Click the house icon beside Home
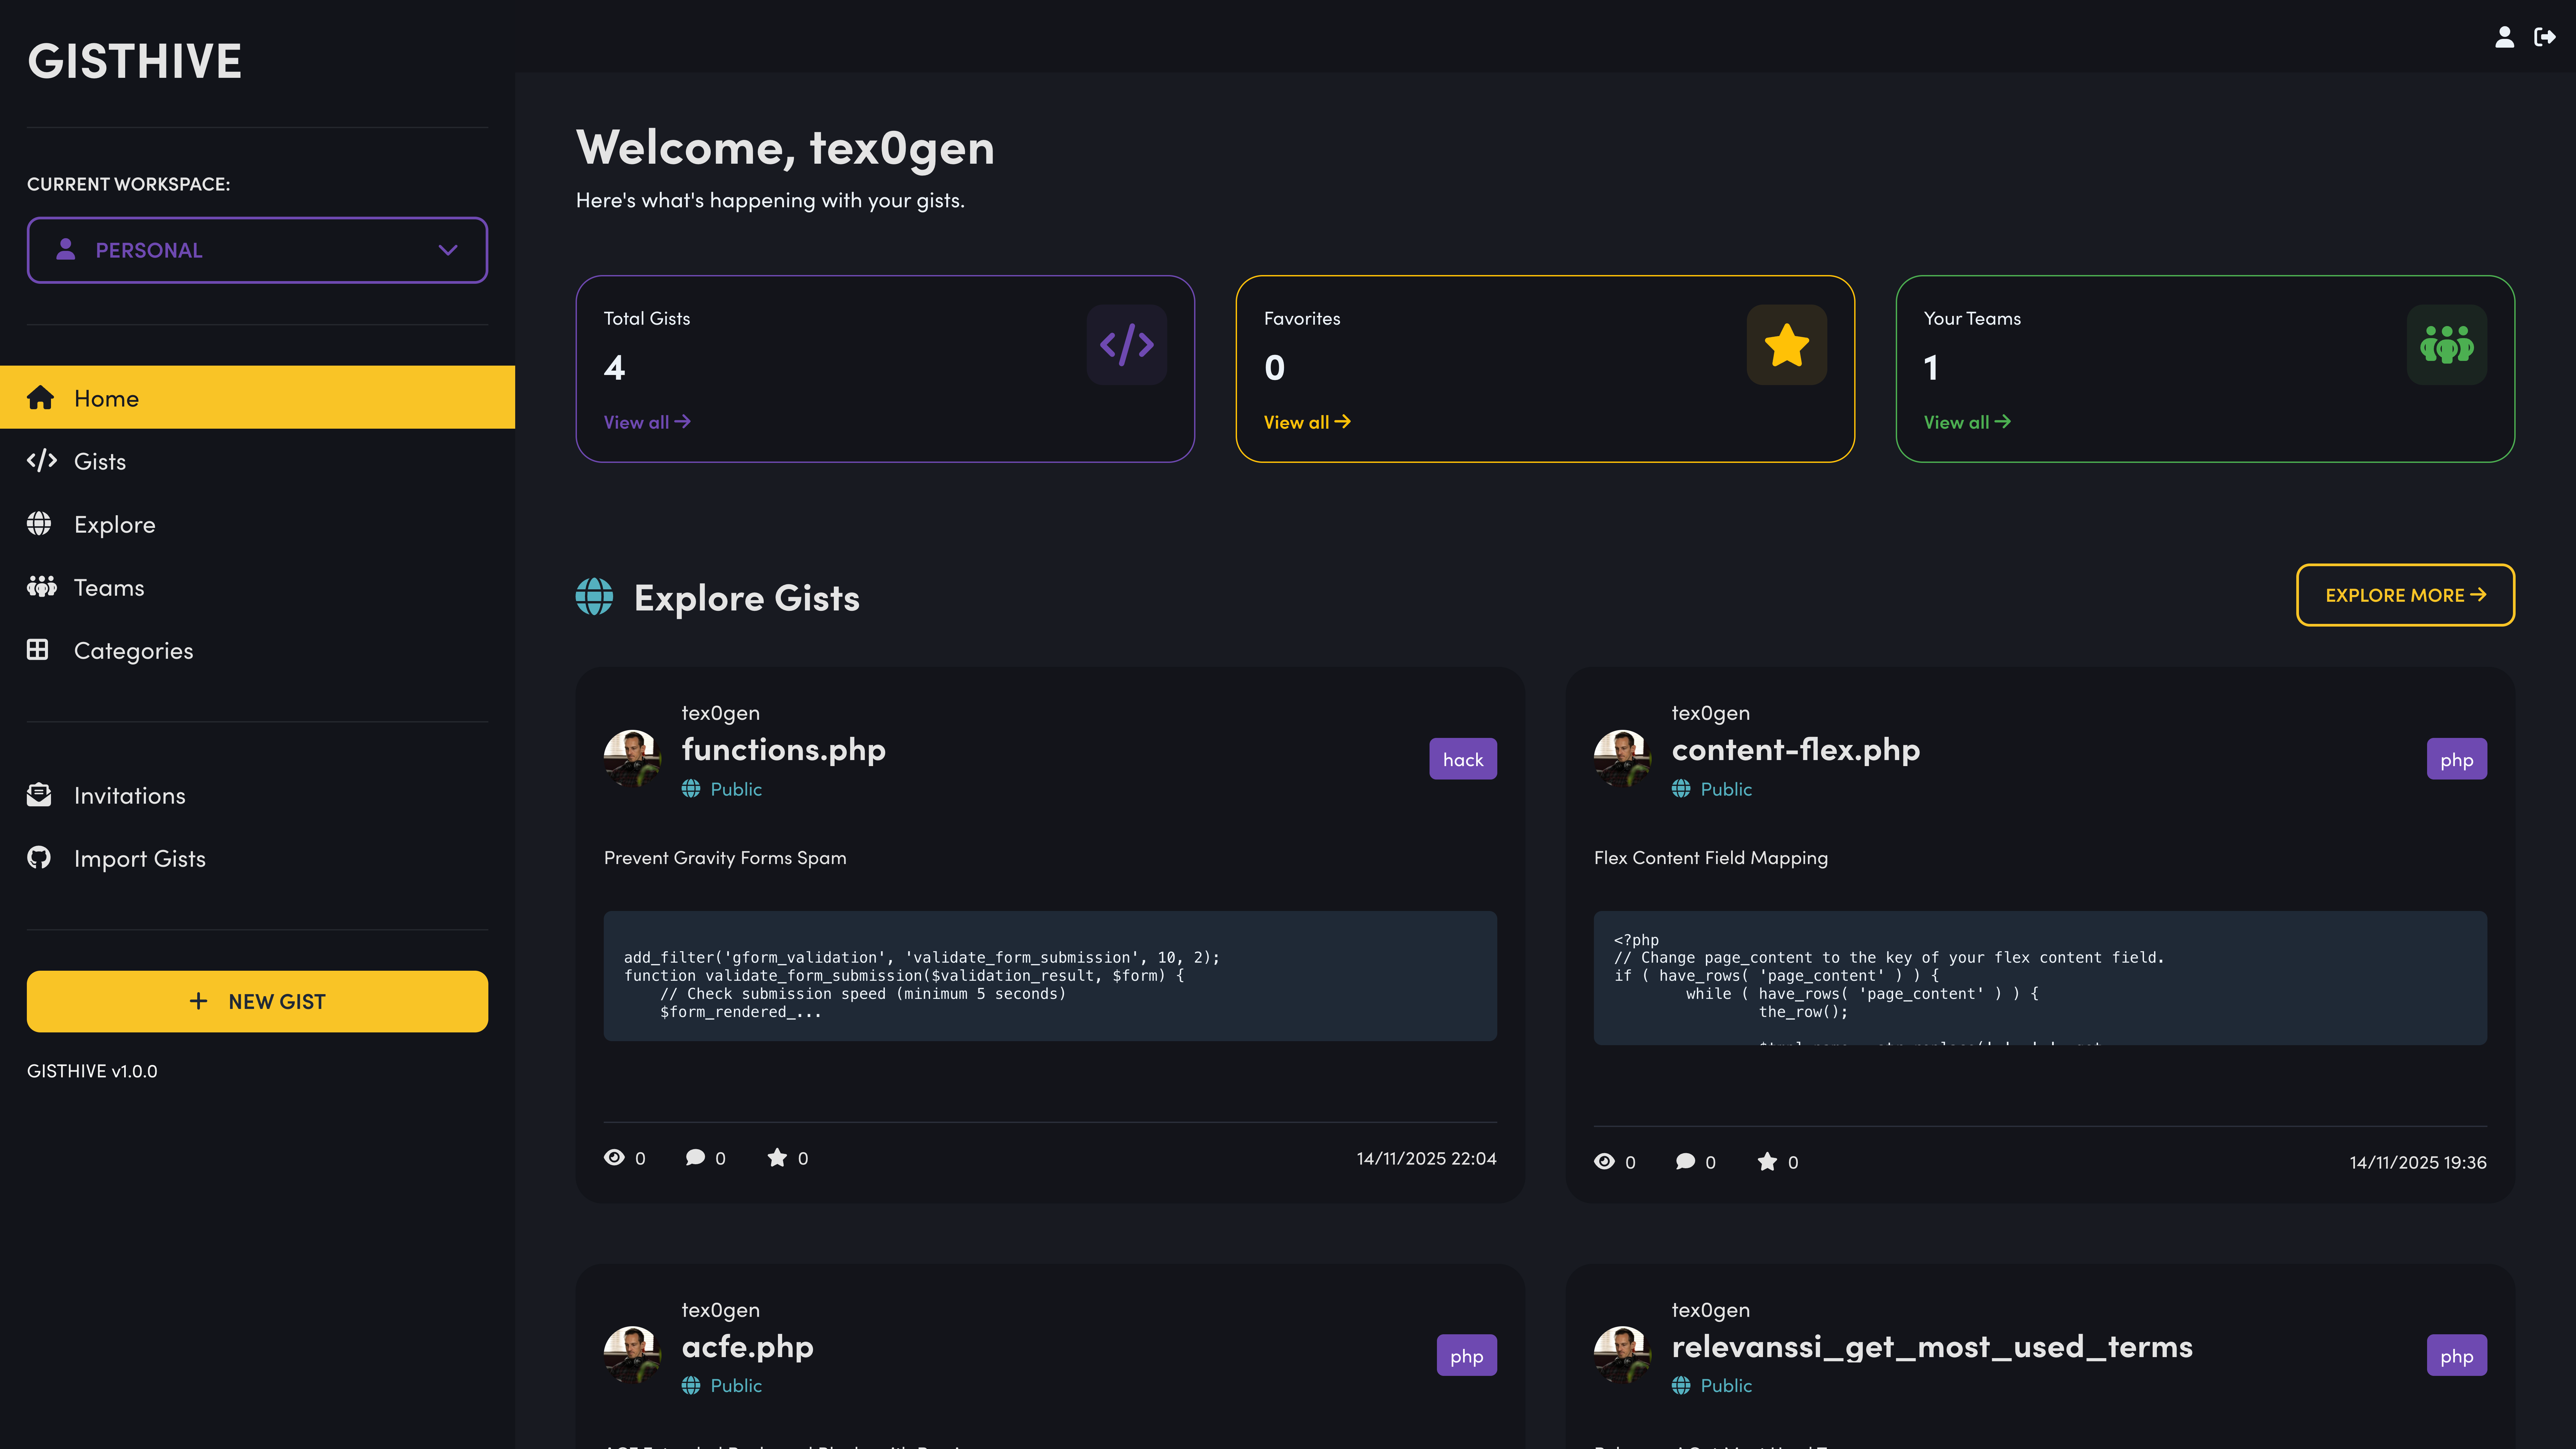This screenshot has height=1449, width=2576. pyautogui.click(x=40, y=398)
